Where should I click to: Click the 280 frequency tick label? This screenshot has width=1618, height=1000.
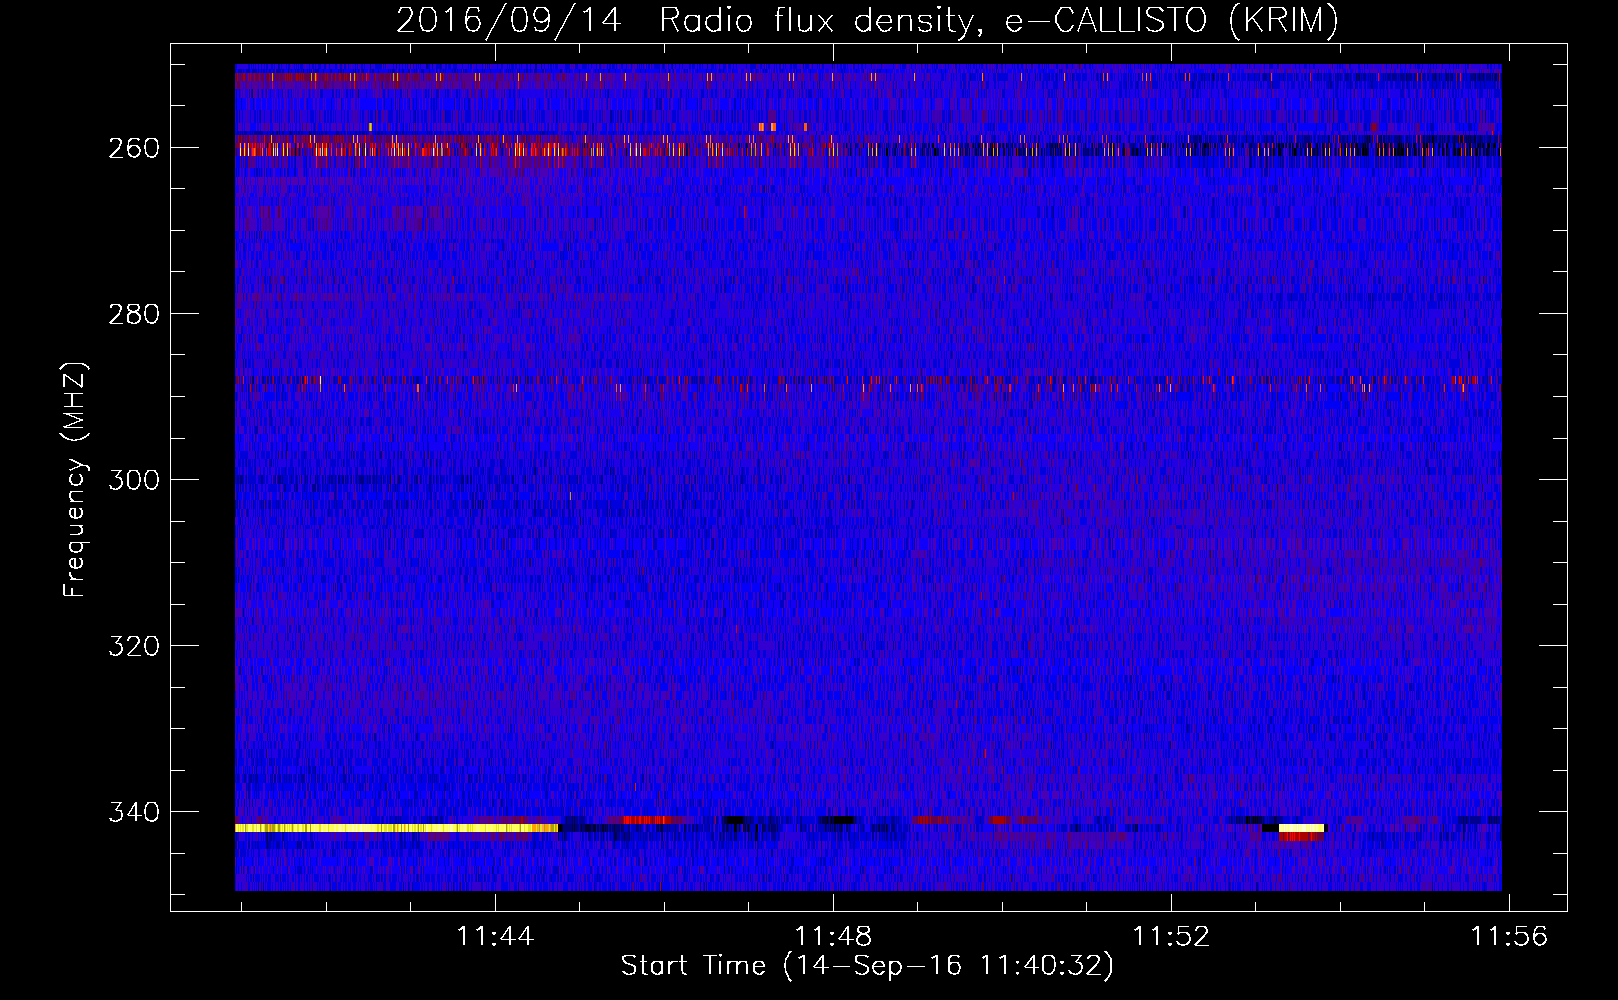tap(134, 314)
